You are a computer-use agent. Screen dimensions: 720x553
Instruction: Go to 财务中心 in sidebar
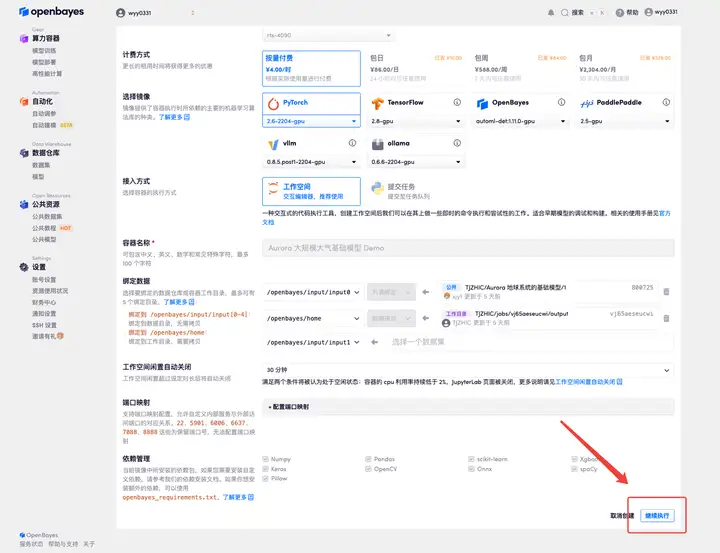(x=44, y=302)
